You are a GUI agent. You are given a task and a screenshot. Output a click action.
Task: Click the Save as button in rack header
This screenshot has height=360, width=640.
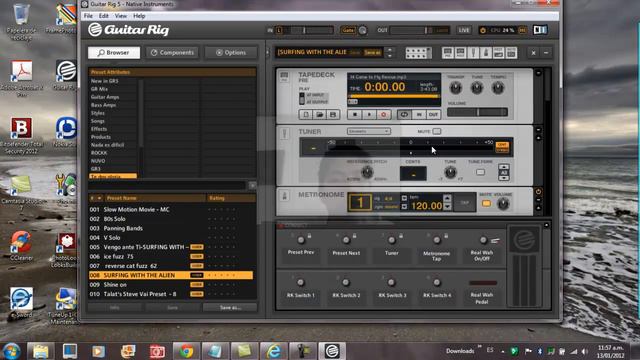point(372,53)
